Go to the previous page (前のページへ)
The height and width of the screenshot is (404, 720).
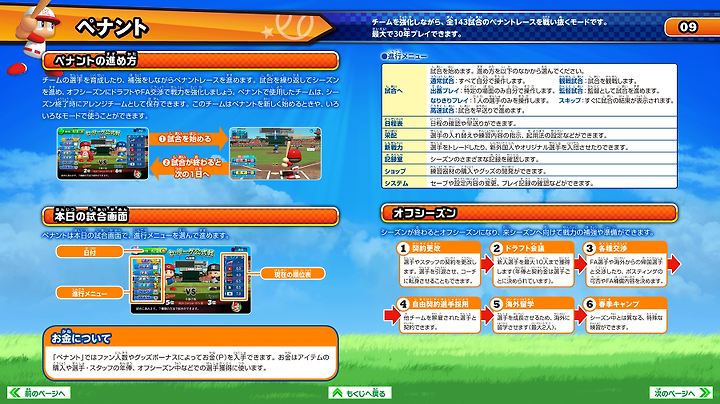point(39,393)
